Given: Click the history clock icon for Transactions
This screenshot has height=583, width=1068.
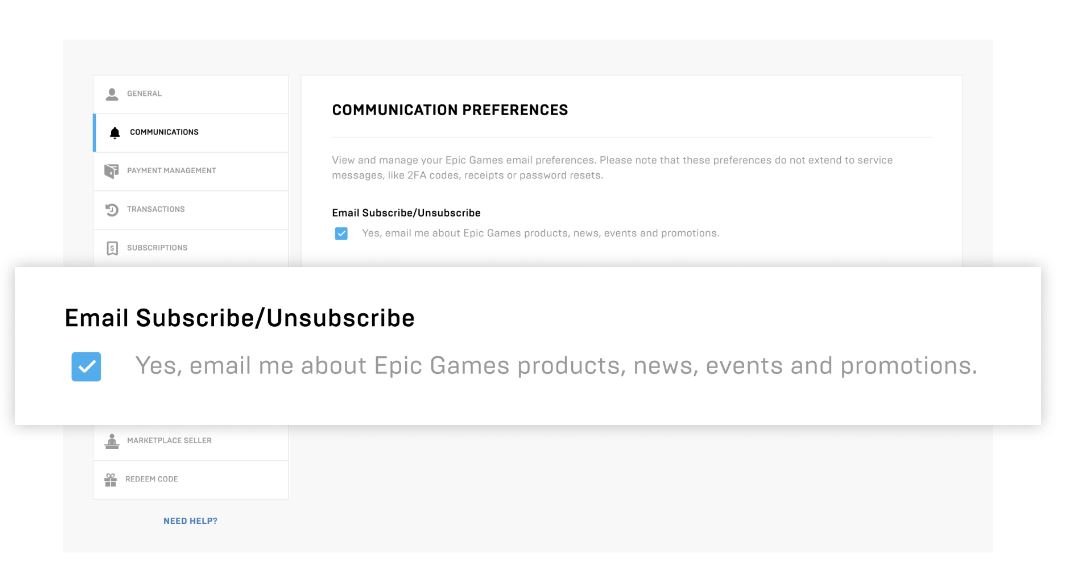Looking at the screenshot, I should pos(112,210).
